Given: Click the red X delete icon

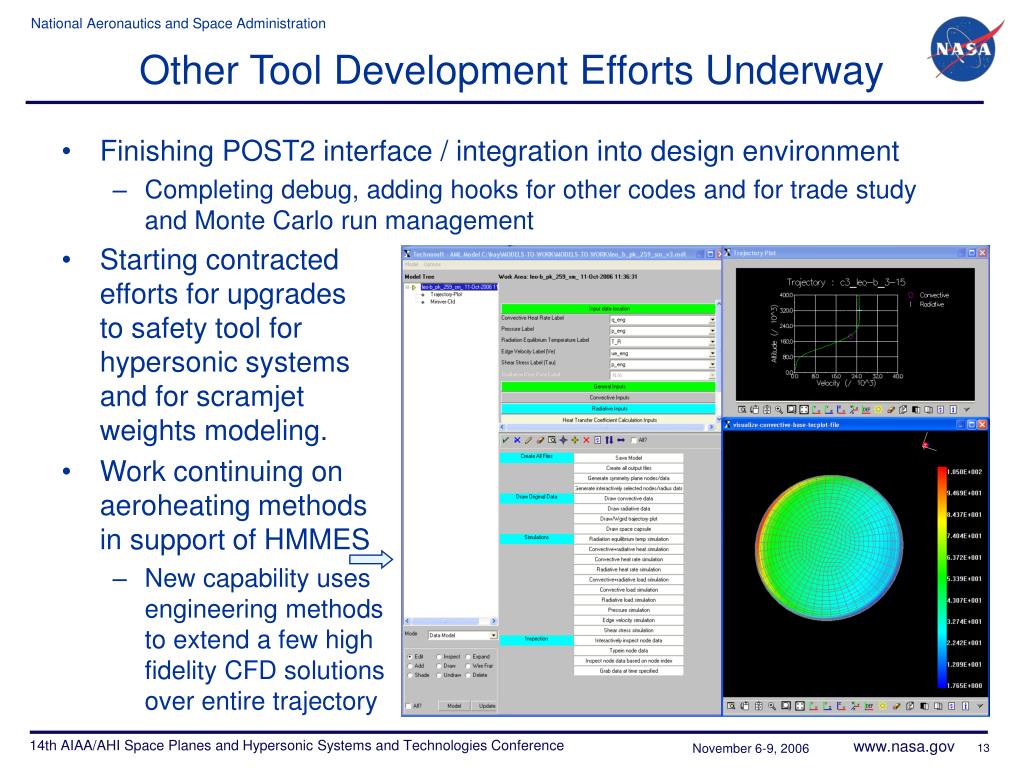Looking at the screenshot, I should point(586,440).
